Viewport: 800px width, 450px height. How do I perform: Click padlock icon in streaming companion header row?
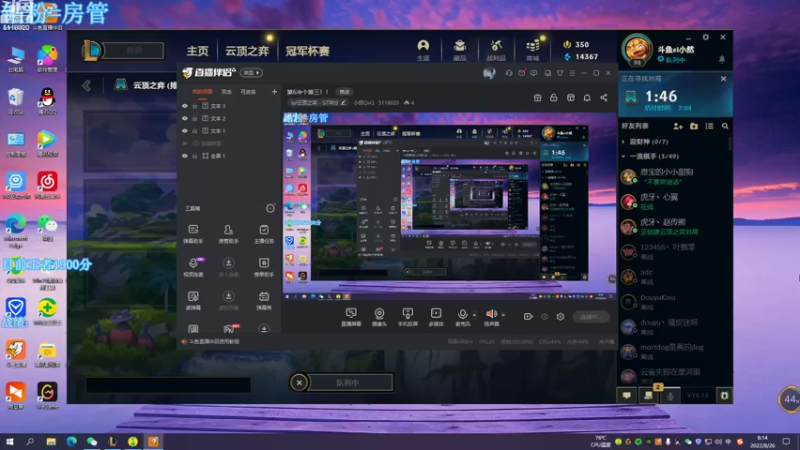pos(554,97)
